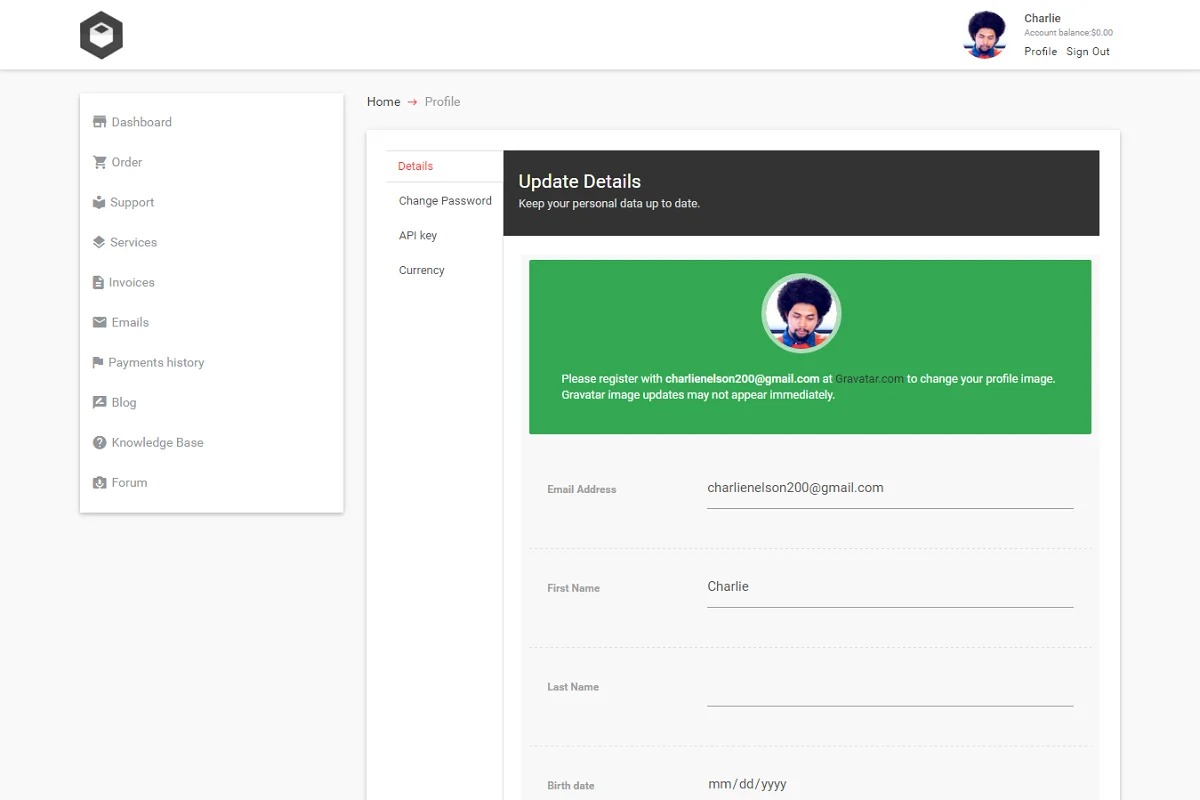Switch to the Change Password tab

(445, 201)
